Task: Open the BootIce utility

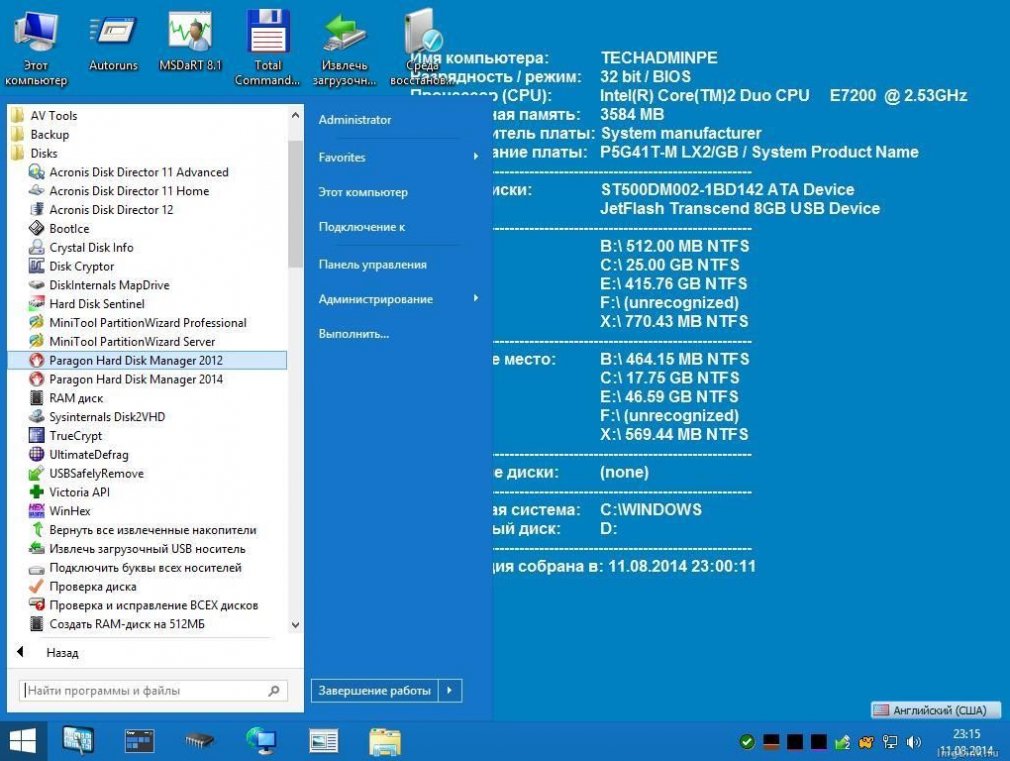Action: click(69, 229)
